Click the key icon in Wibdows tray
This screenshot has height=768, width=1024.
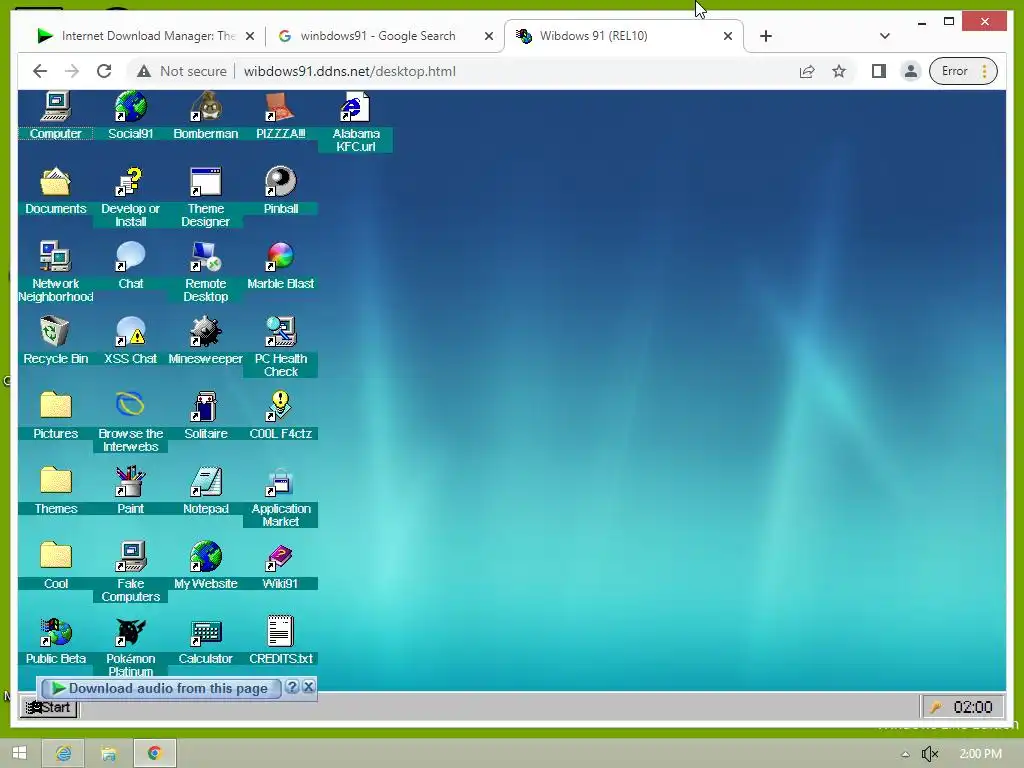pos(936,707)
